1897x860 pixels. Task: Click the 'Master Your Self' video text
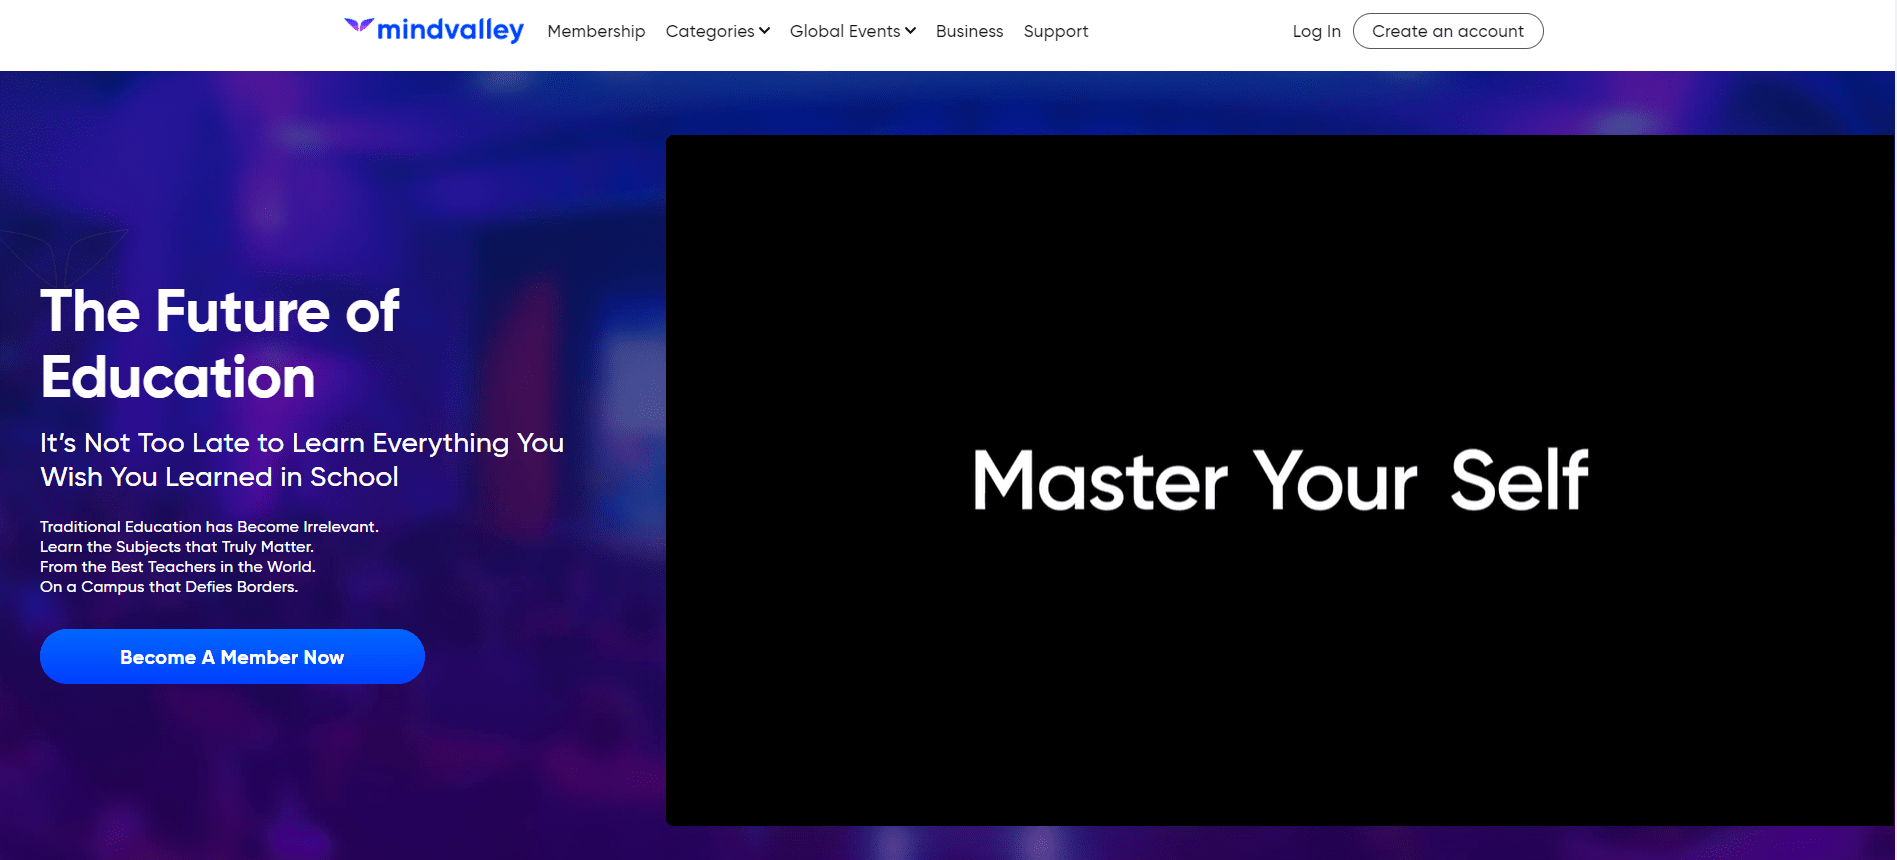(x=1280, y=481)
